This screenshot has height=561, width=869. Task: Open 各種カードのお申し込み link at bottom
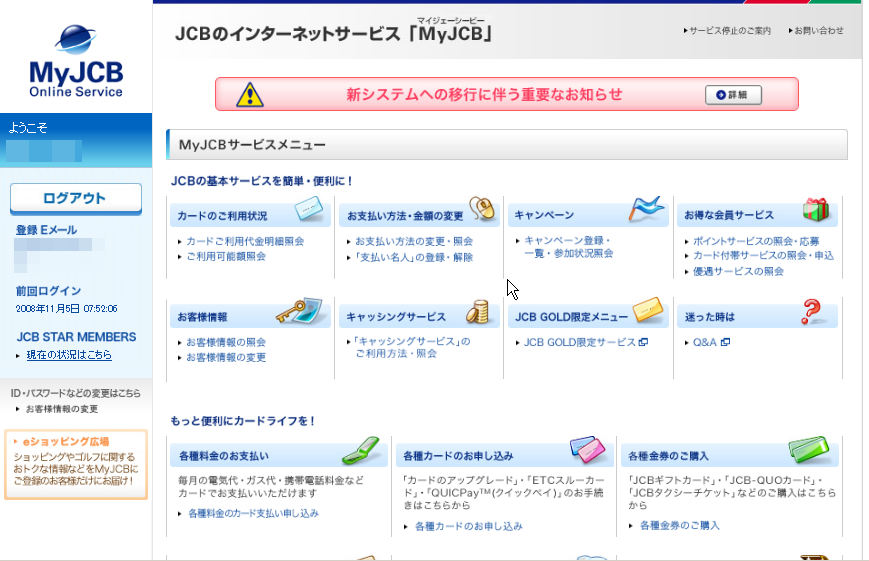pyautogui.click(x=469, y=526)
